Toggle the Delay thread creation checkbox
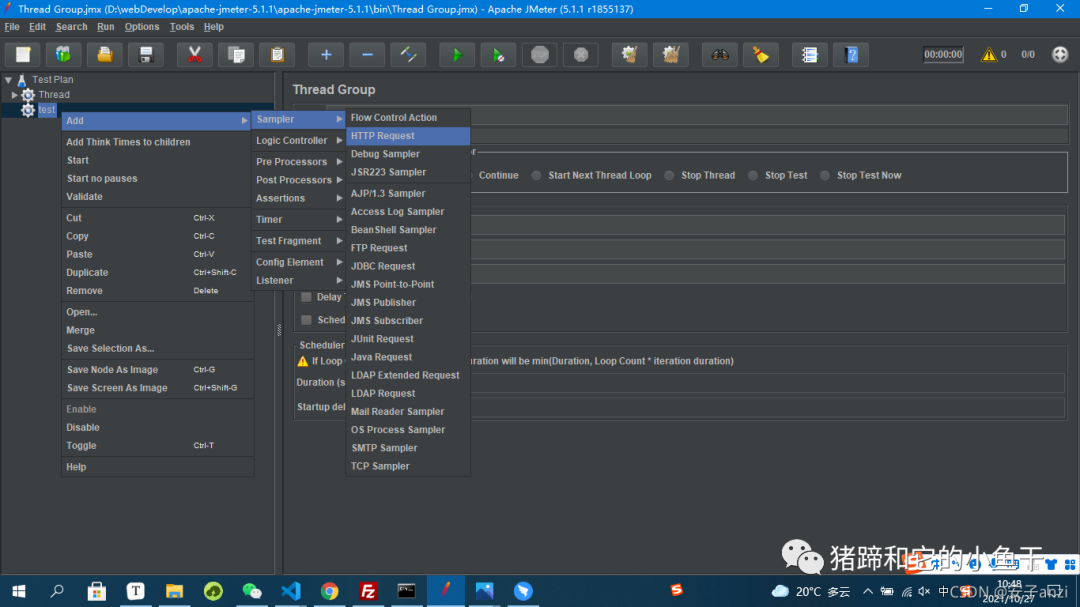 307,297
